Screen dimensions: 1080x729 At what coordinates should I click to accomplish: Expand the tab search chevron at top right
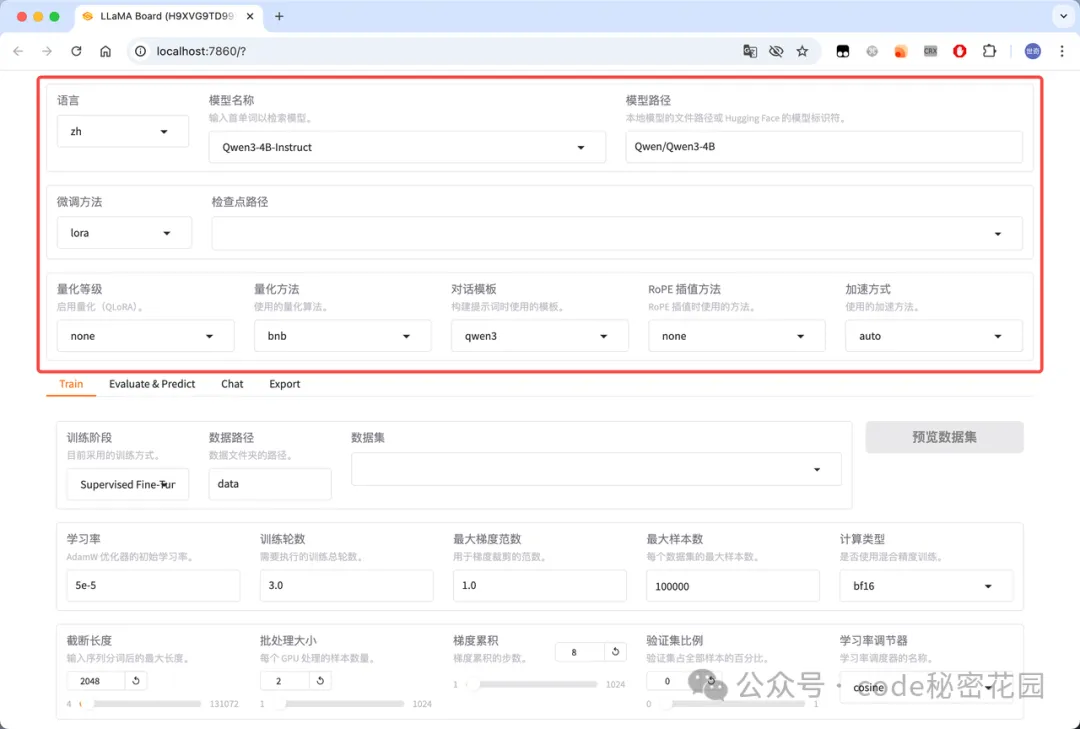click(1063, 16)
